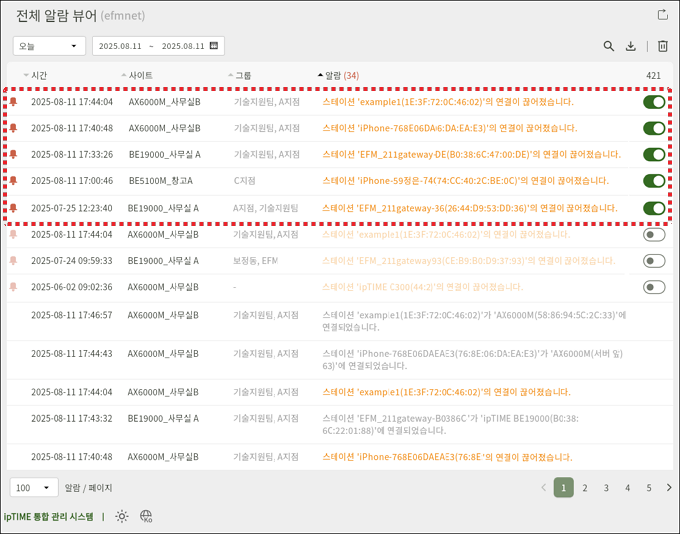The width and height of the screenshot is (680, 534).
Task: Go to page 3 of alarms
Action: click(606, 488)
